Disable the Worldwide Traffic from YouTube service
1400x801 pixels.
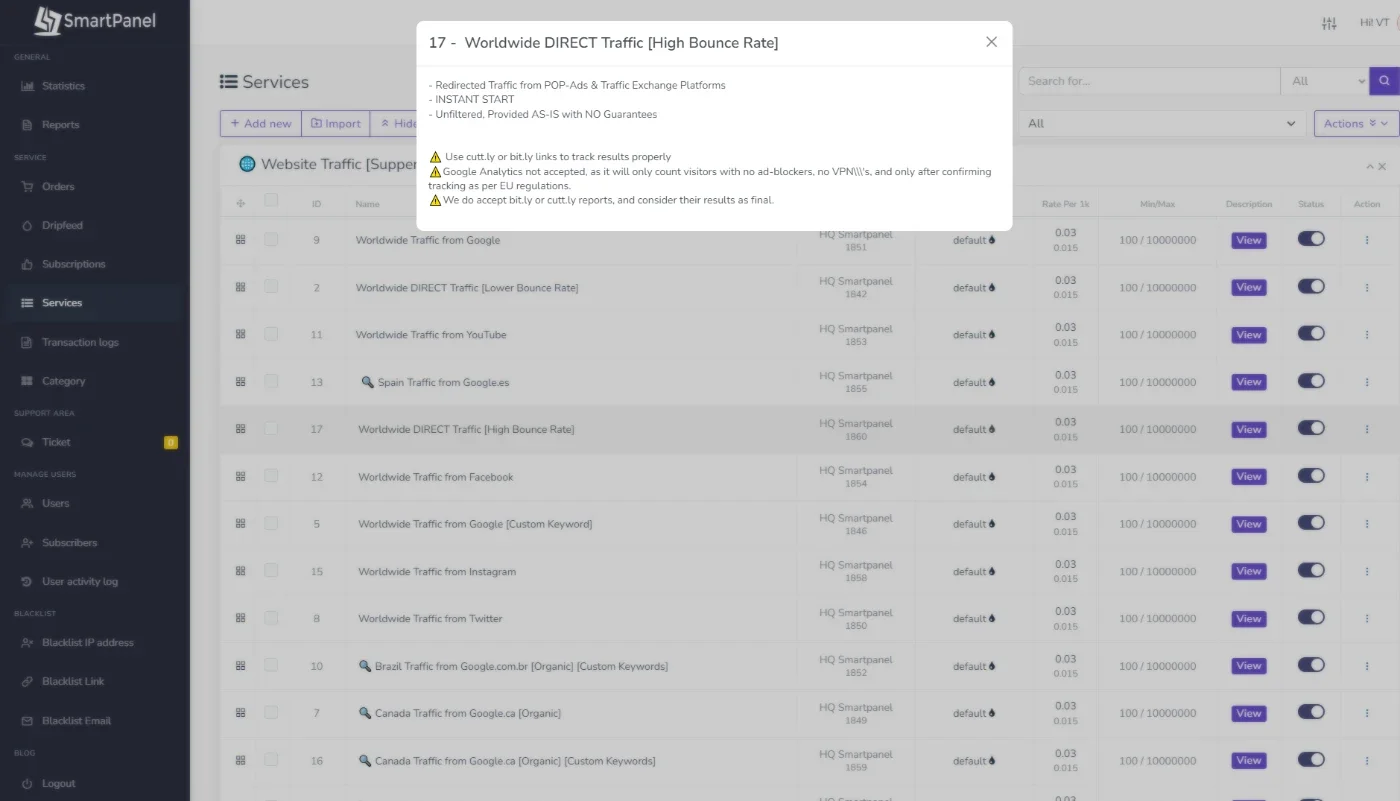1311,333
